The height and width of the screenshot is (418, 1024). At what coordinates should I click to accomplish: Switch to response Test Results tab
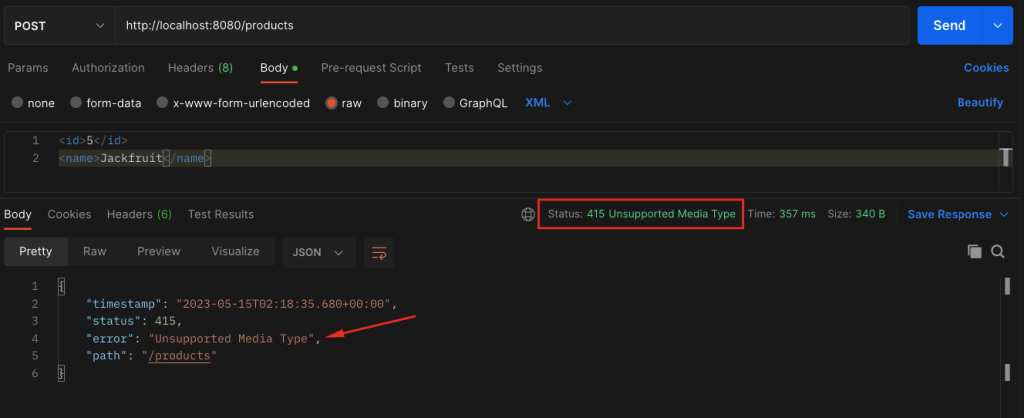[220, 214]
